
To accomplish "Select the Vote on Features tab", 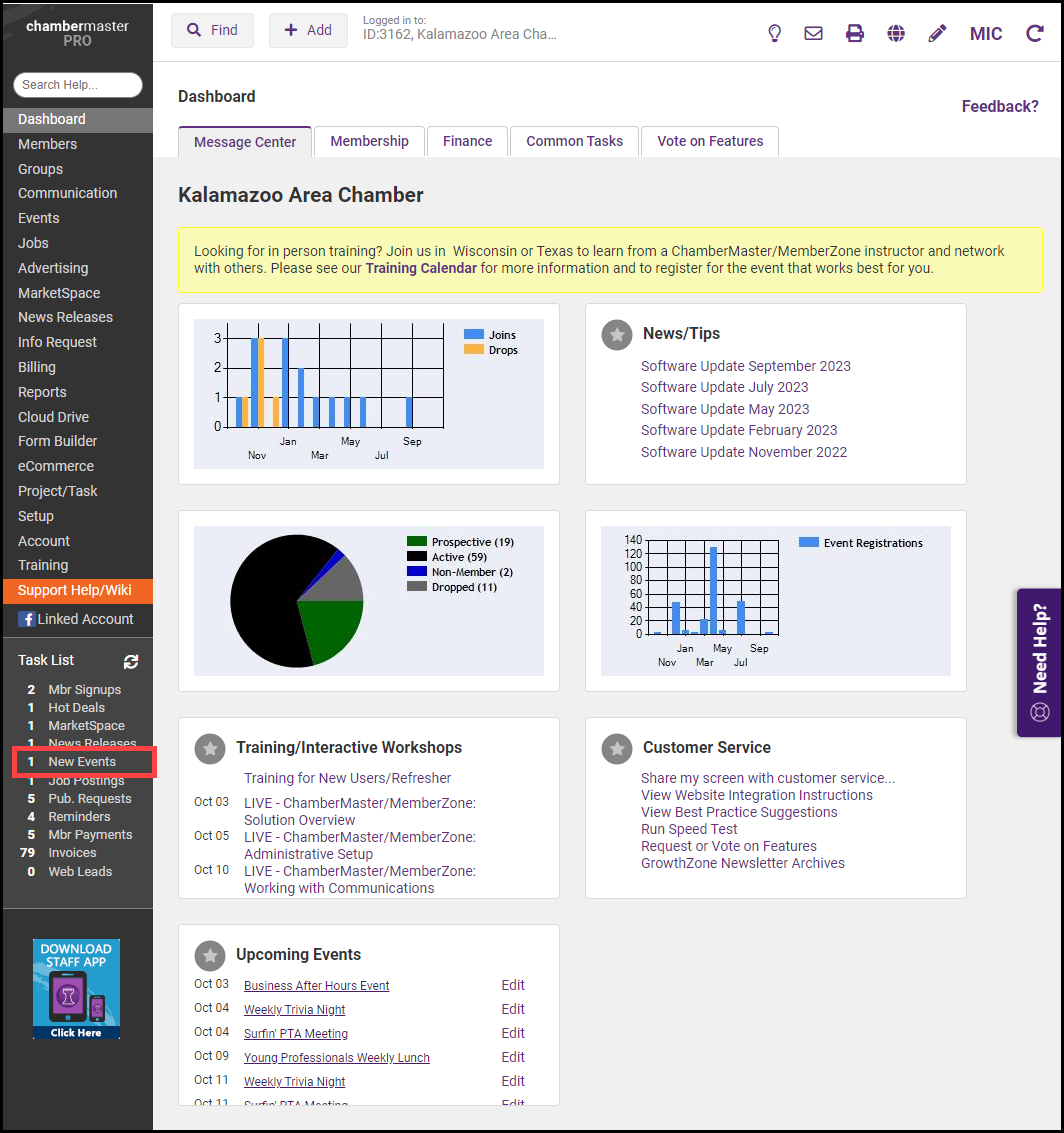I will 709,141.
